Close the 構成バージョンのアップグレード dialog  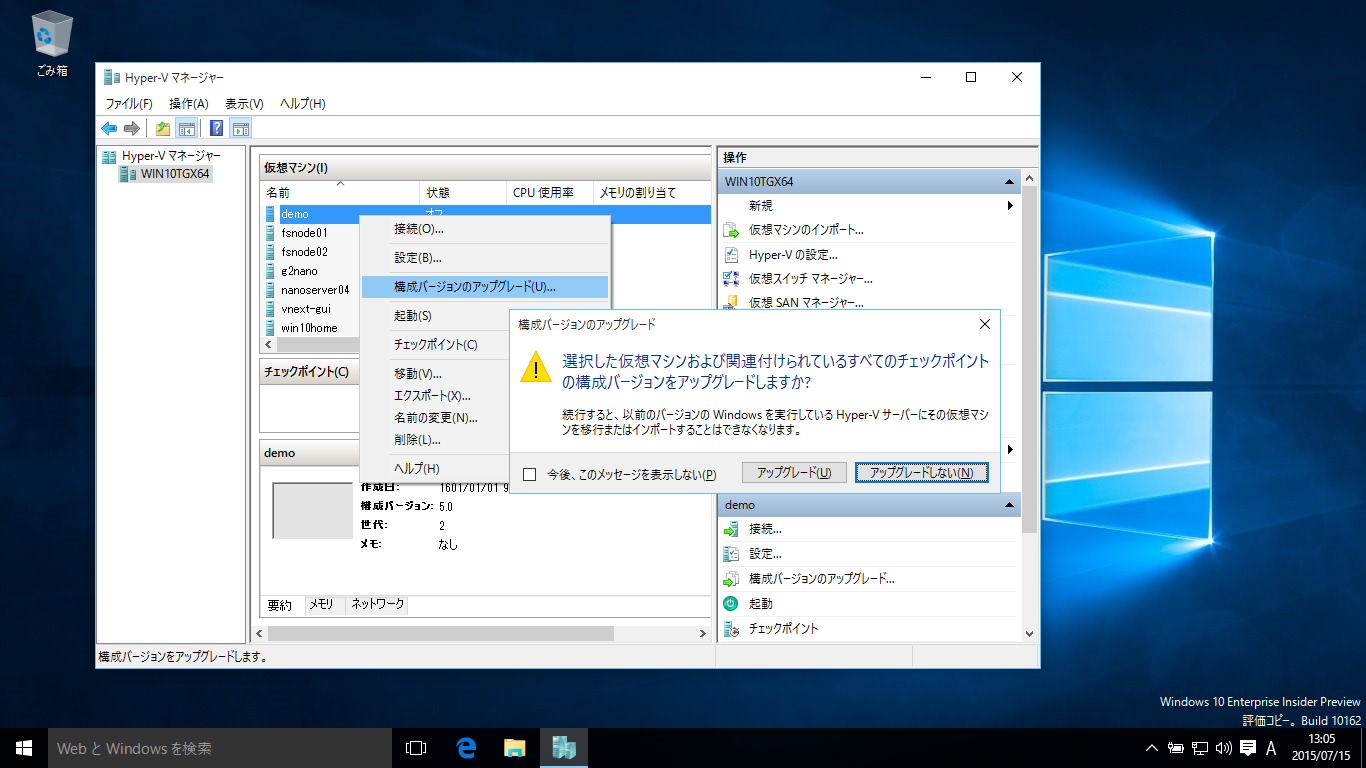984,324
